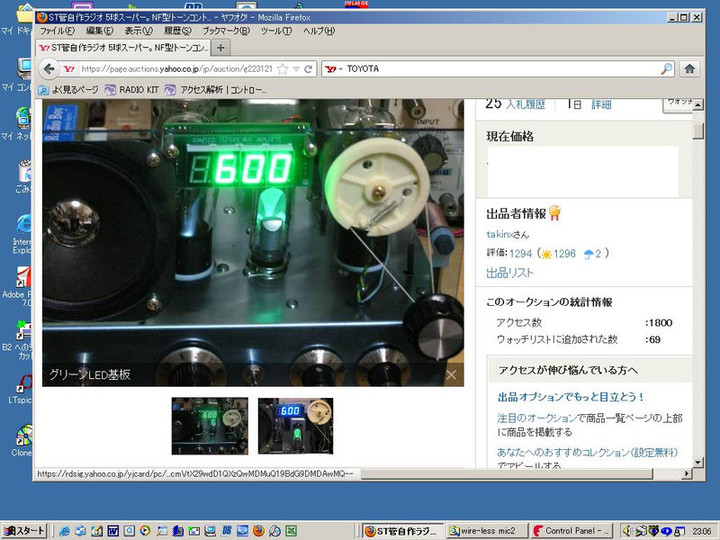
Task: Open the 出品リスト link
Action: [509, 273]
